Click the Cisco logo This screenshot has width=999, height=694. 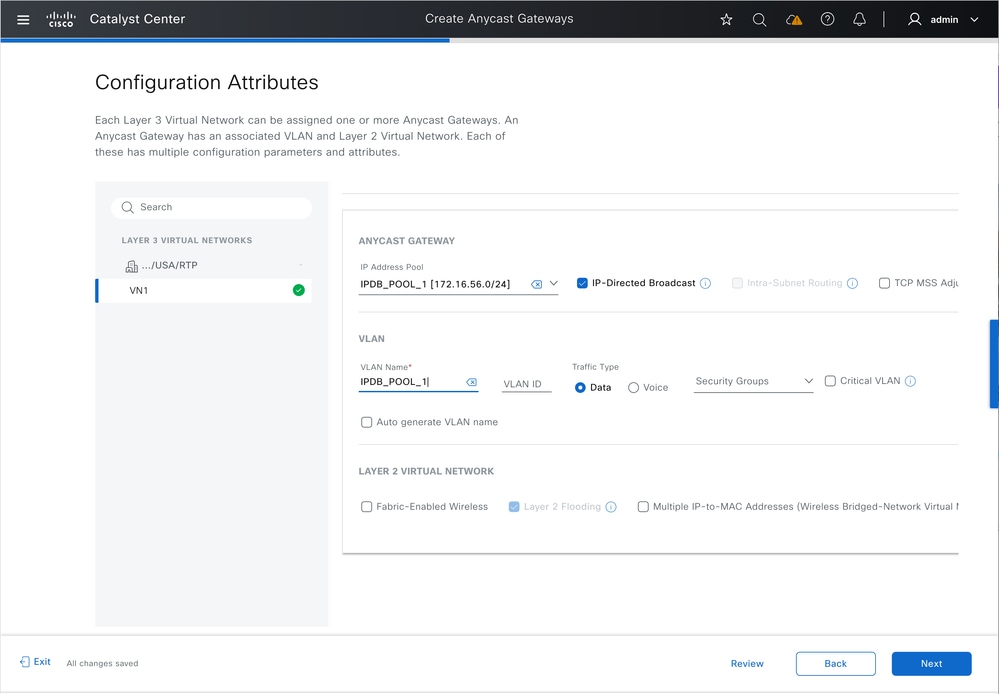click(61, 19)
